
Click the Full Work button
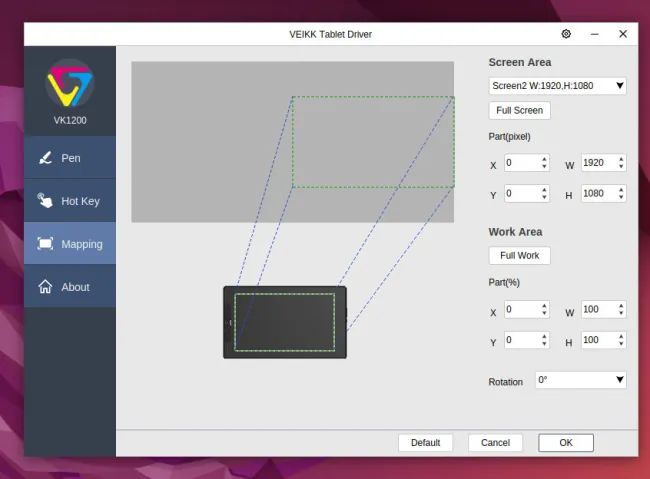point(519,255)
